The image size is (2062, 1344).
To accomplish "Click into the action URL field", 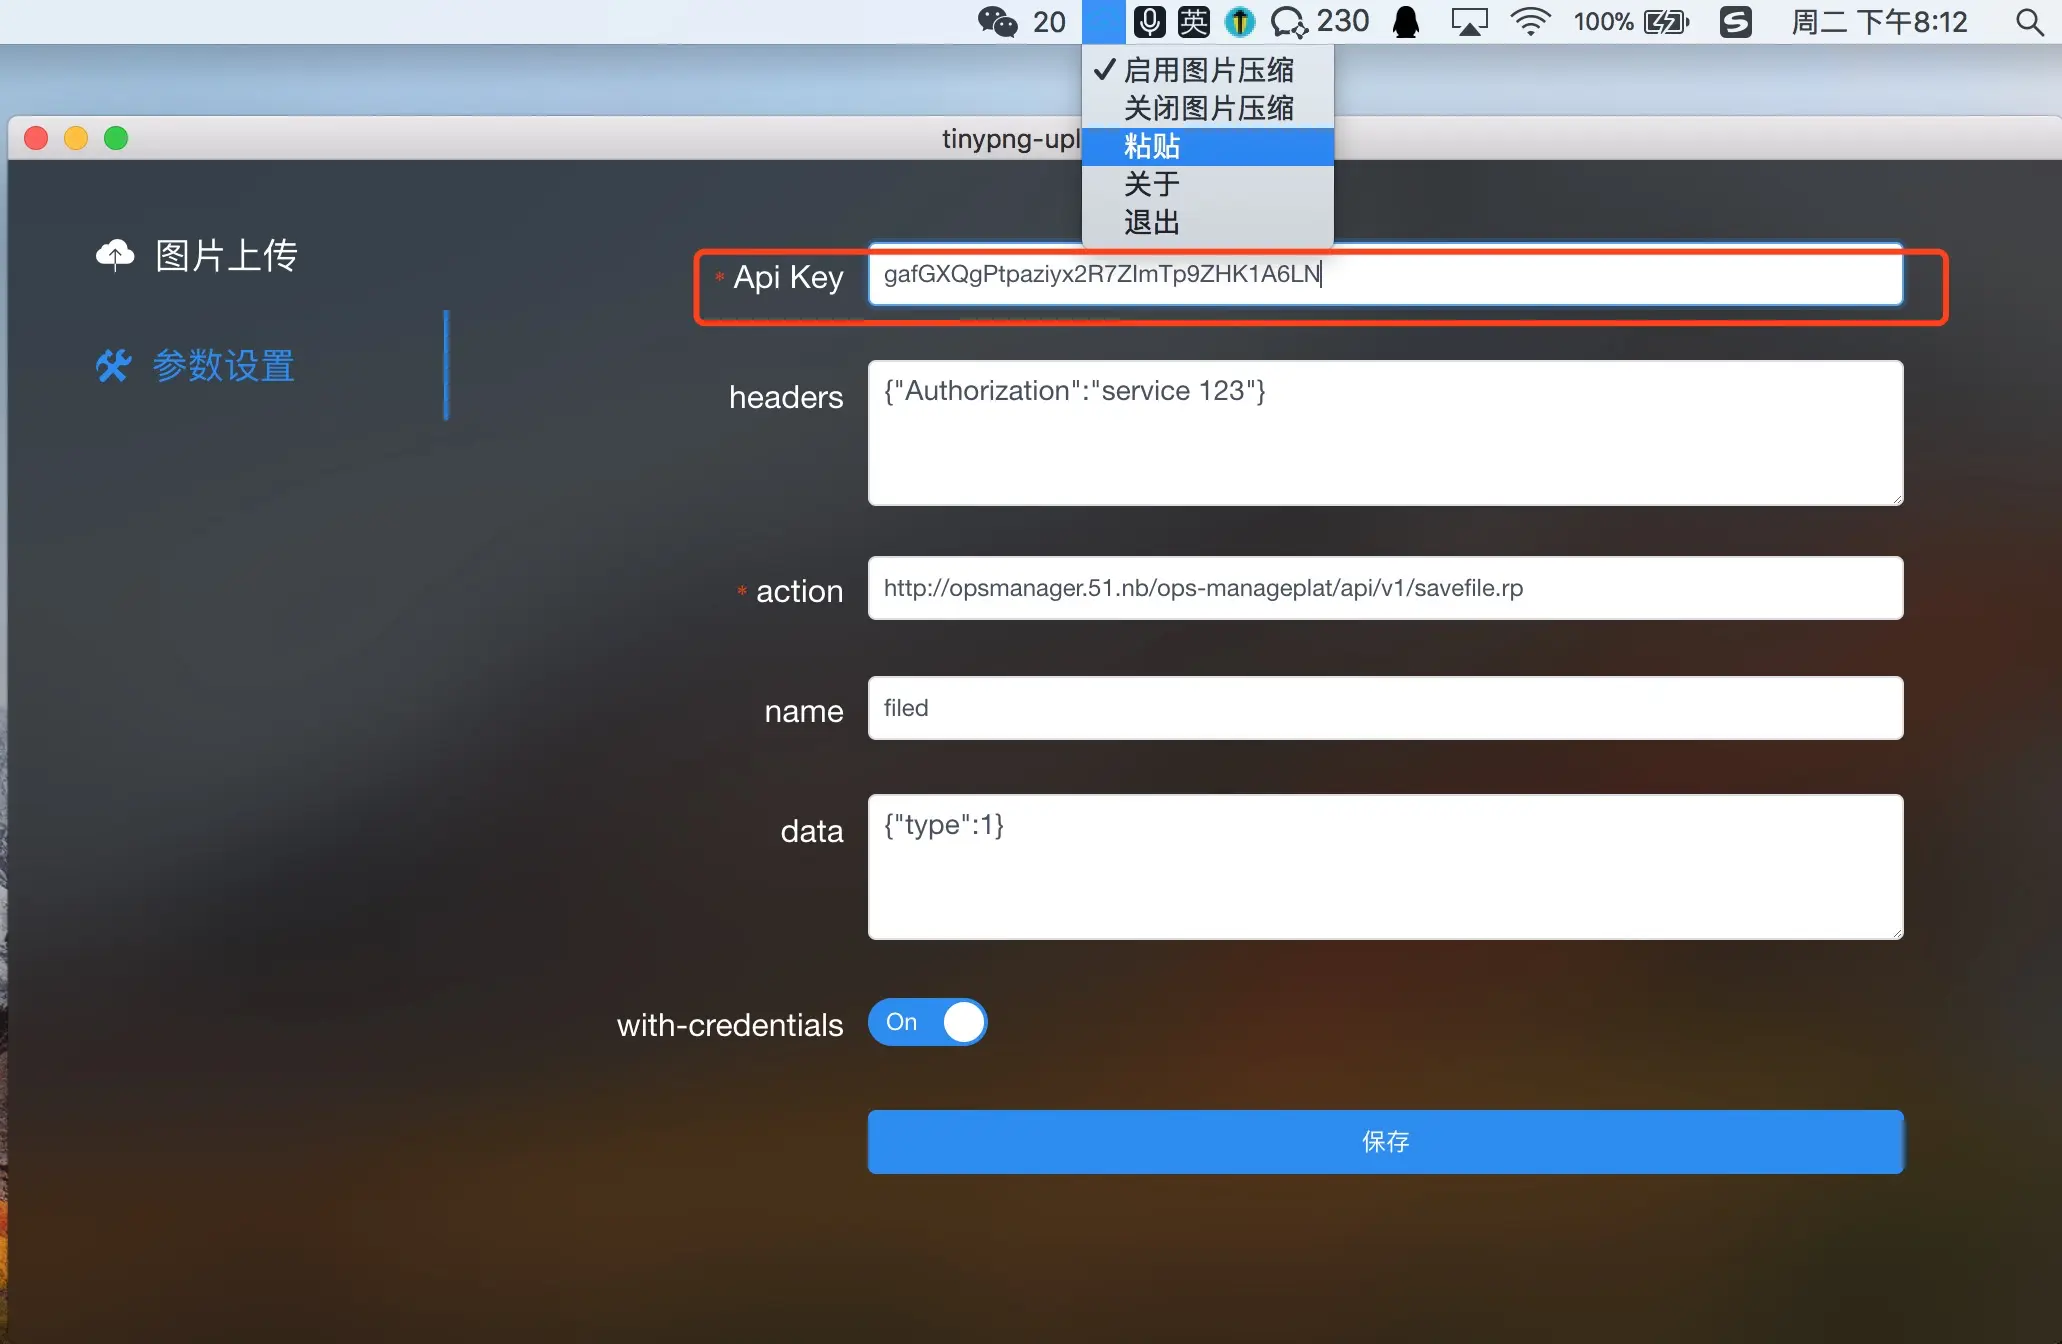I will coord(1385,588).
